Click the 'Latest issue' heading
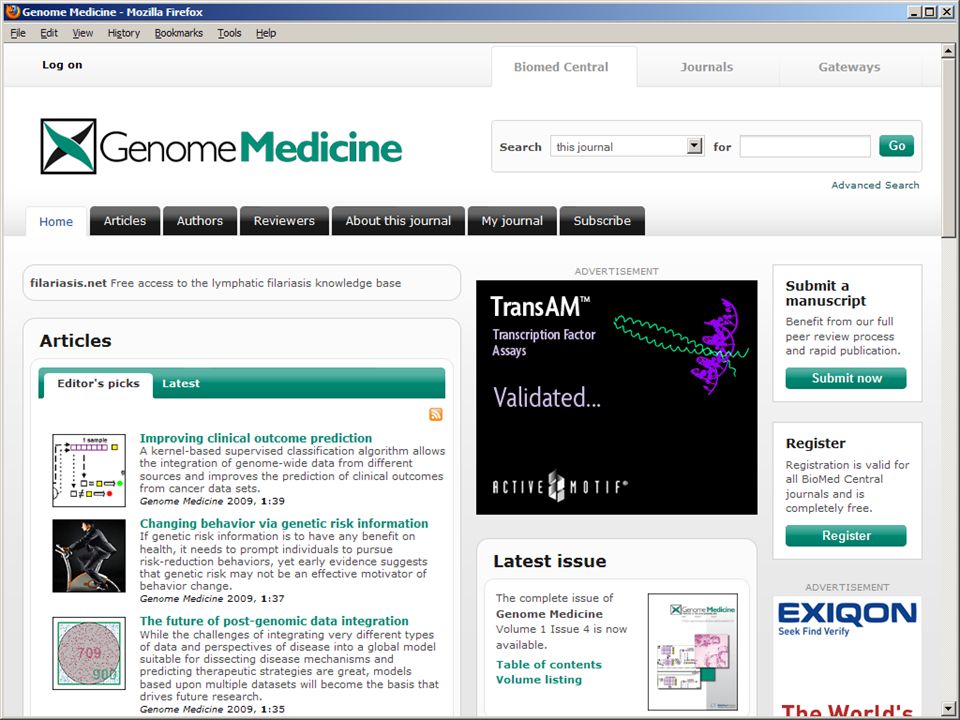960x720 pixels. pyautogui.click(x=550, y=561)
